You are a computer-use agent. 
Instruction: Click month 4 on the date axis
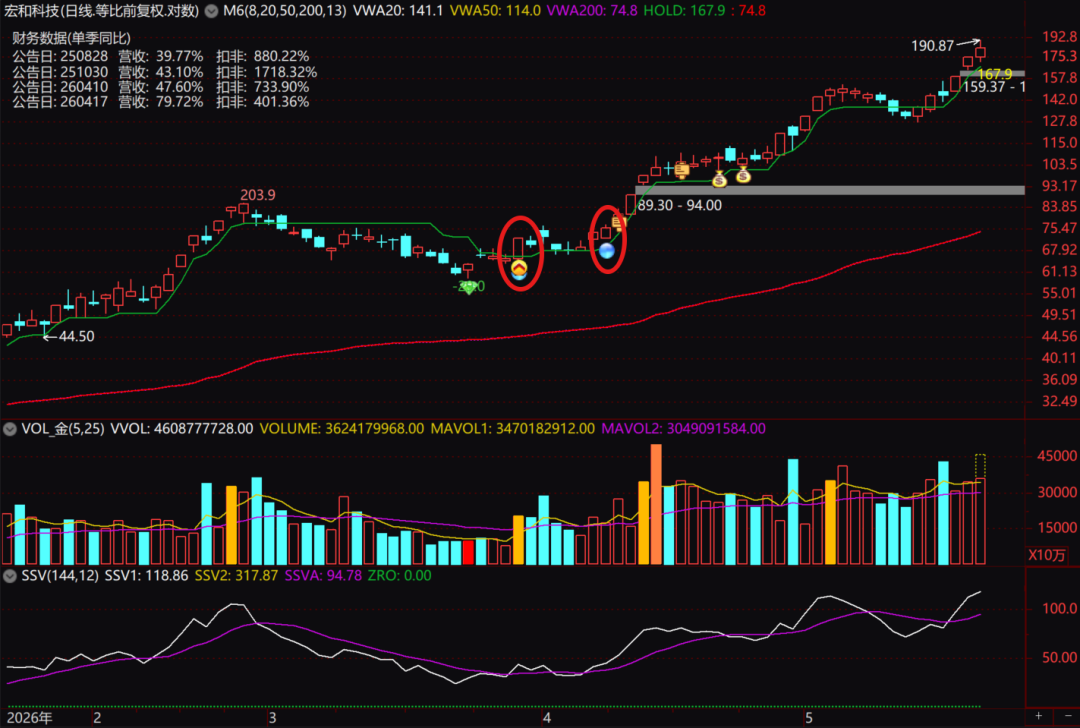point(547,718)
